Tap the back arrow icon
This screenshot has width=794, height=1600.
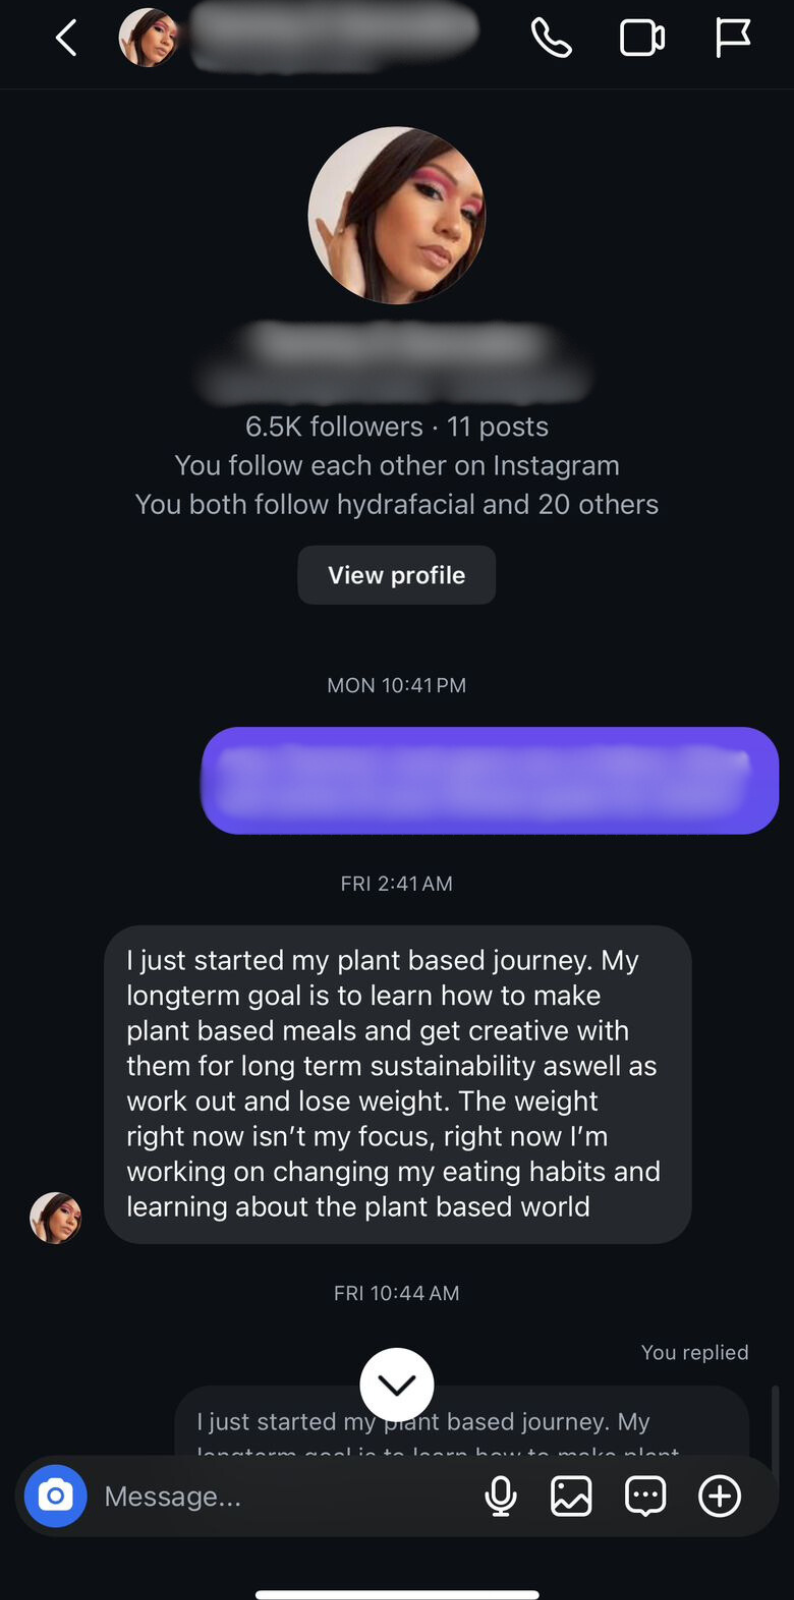point(66,39)
